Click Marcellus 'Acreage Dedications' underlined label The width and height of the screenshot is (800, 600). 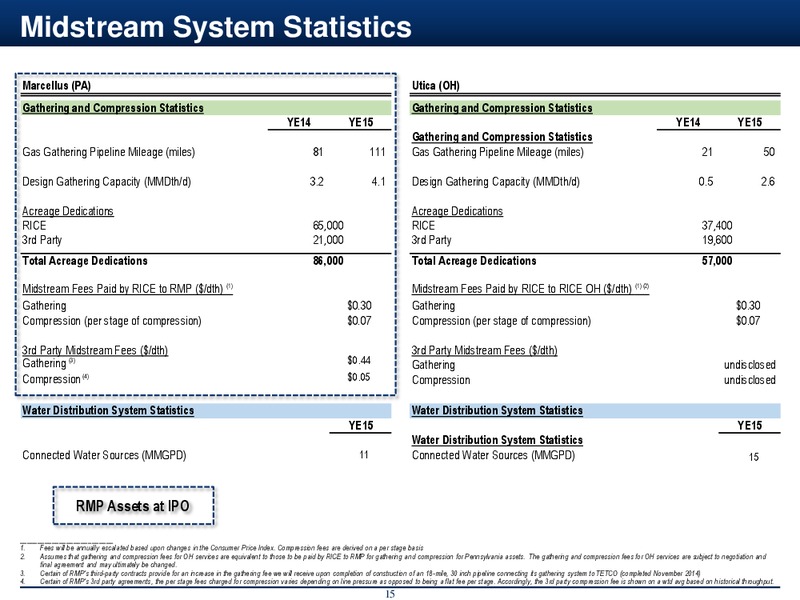[68, 211]
